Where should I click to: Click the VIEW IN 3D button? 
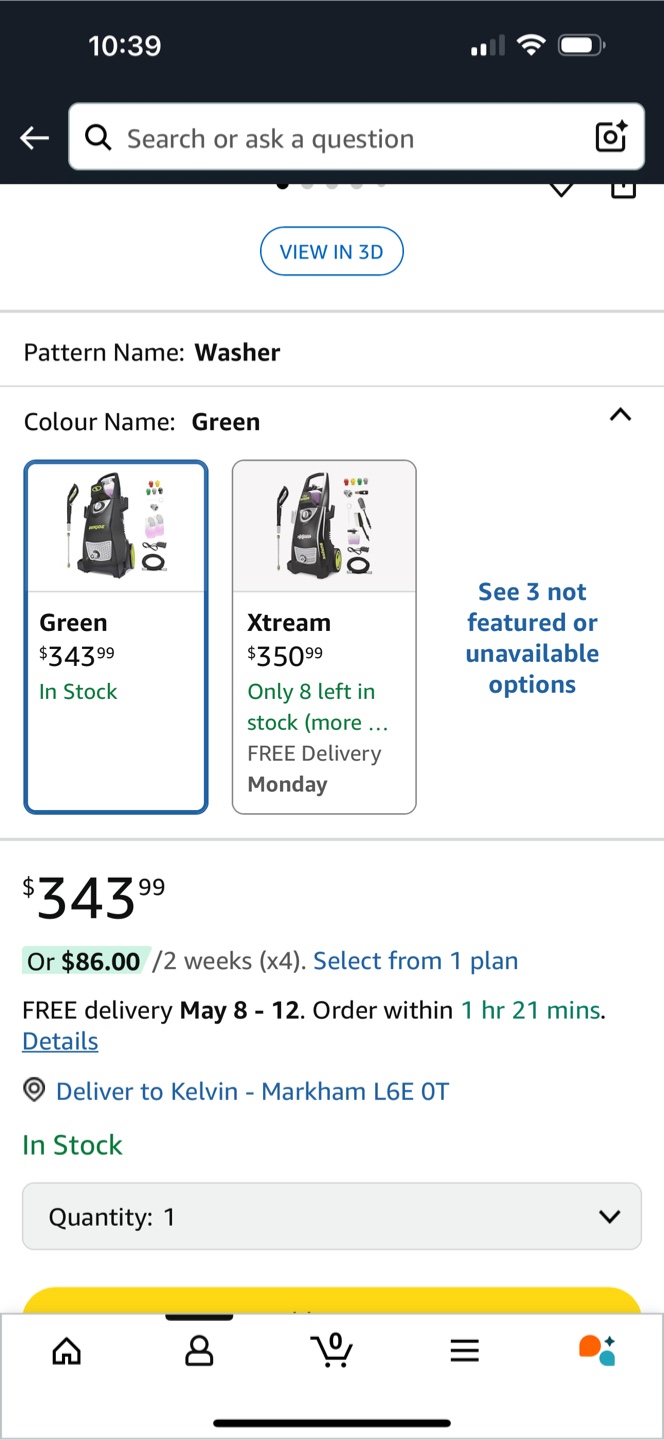[x=332, y=251]
